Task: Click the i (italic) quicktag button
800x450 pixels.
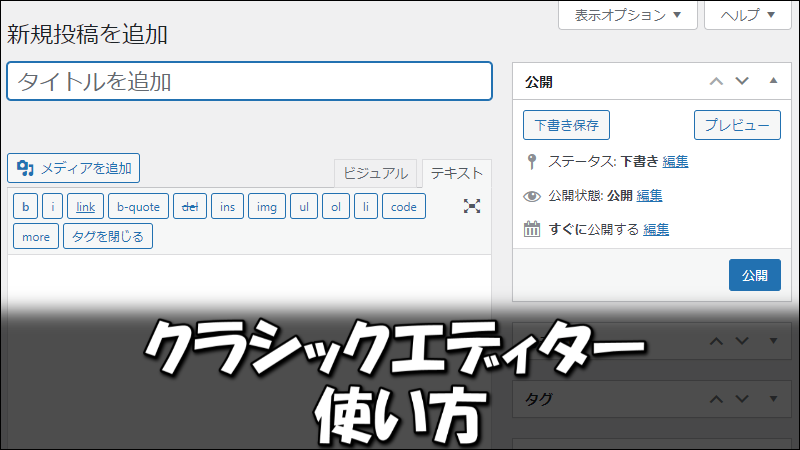Action: click(52, 207)
